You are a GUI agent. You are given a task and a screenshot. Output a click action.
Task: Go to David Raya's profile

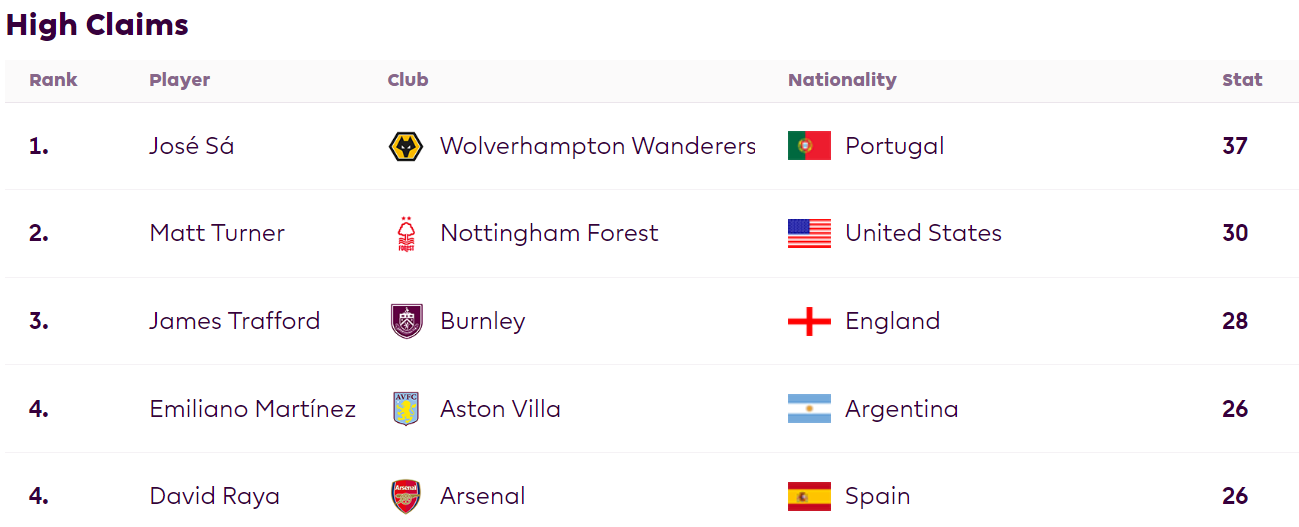[x=214, y=496]
